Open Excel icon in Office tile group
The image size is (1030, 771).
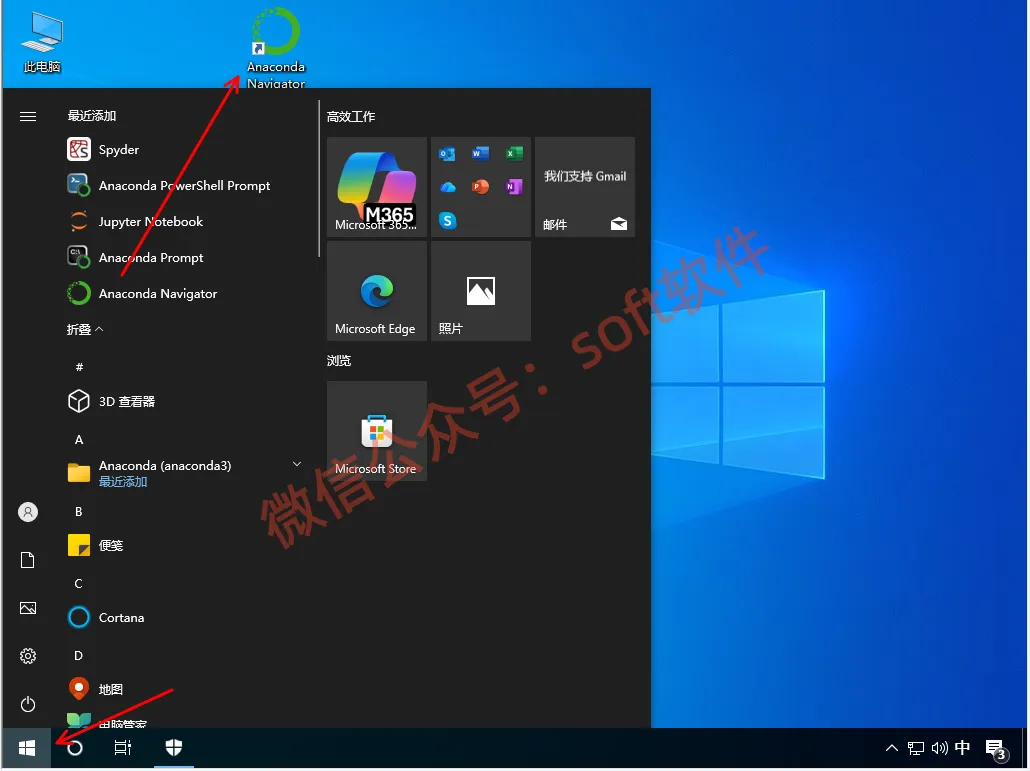point(514,154)
